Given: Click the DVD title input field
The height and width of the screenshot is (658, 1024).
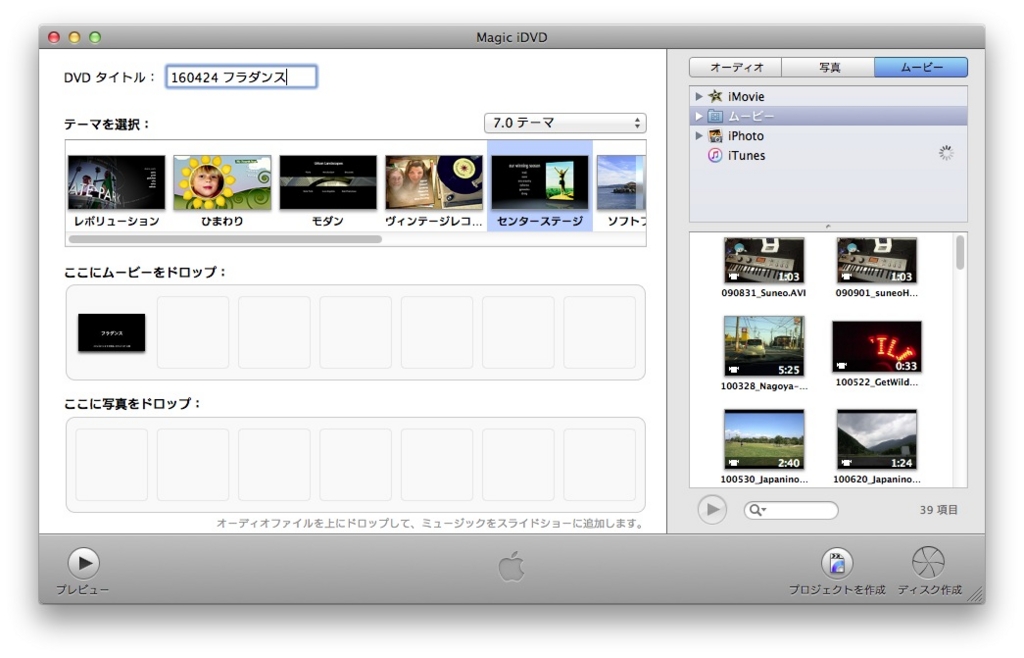Looking at the screenshot, I should [241, 77].
